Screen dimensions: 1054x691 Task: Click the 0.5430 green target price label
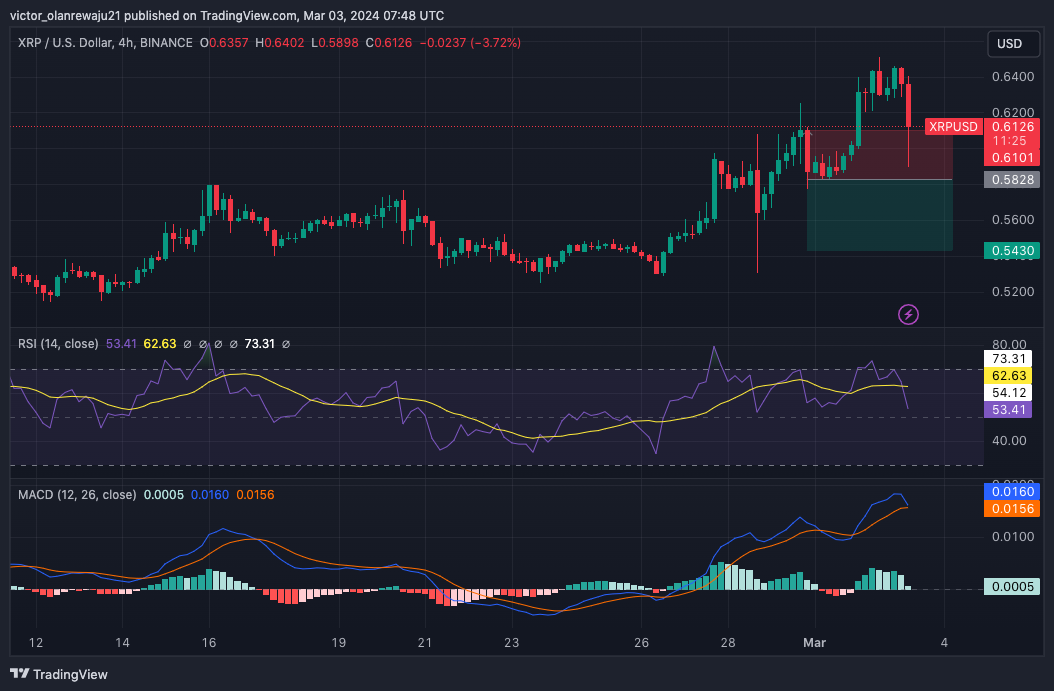1012,251
